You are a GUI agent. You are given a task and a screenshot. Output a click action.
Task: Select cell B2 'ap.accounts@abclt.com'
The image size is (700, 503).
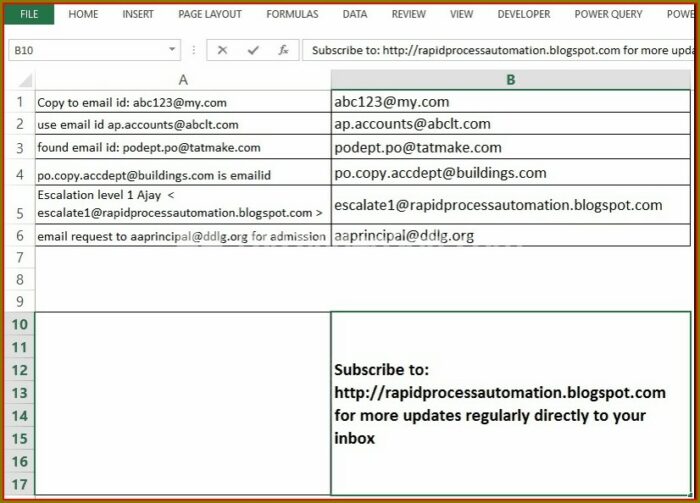click(511, 124)
